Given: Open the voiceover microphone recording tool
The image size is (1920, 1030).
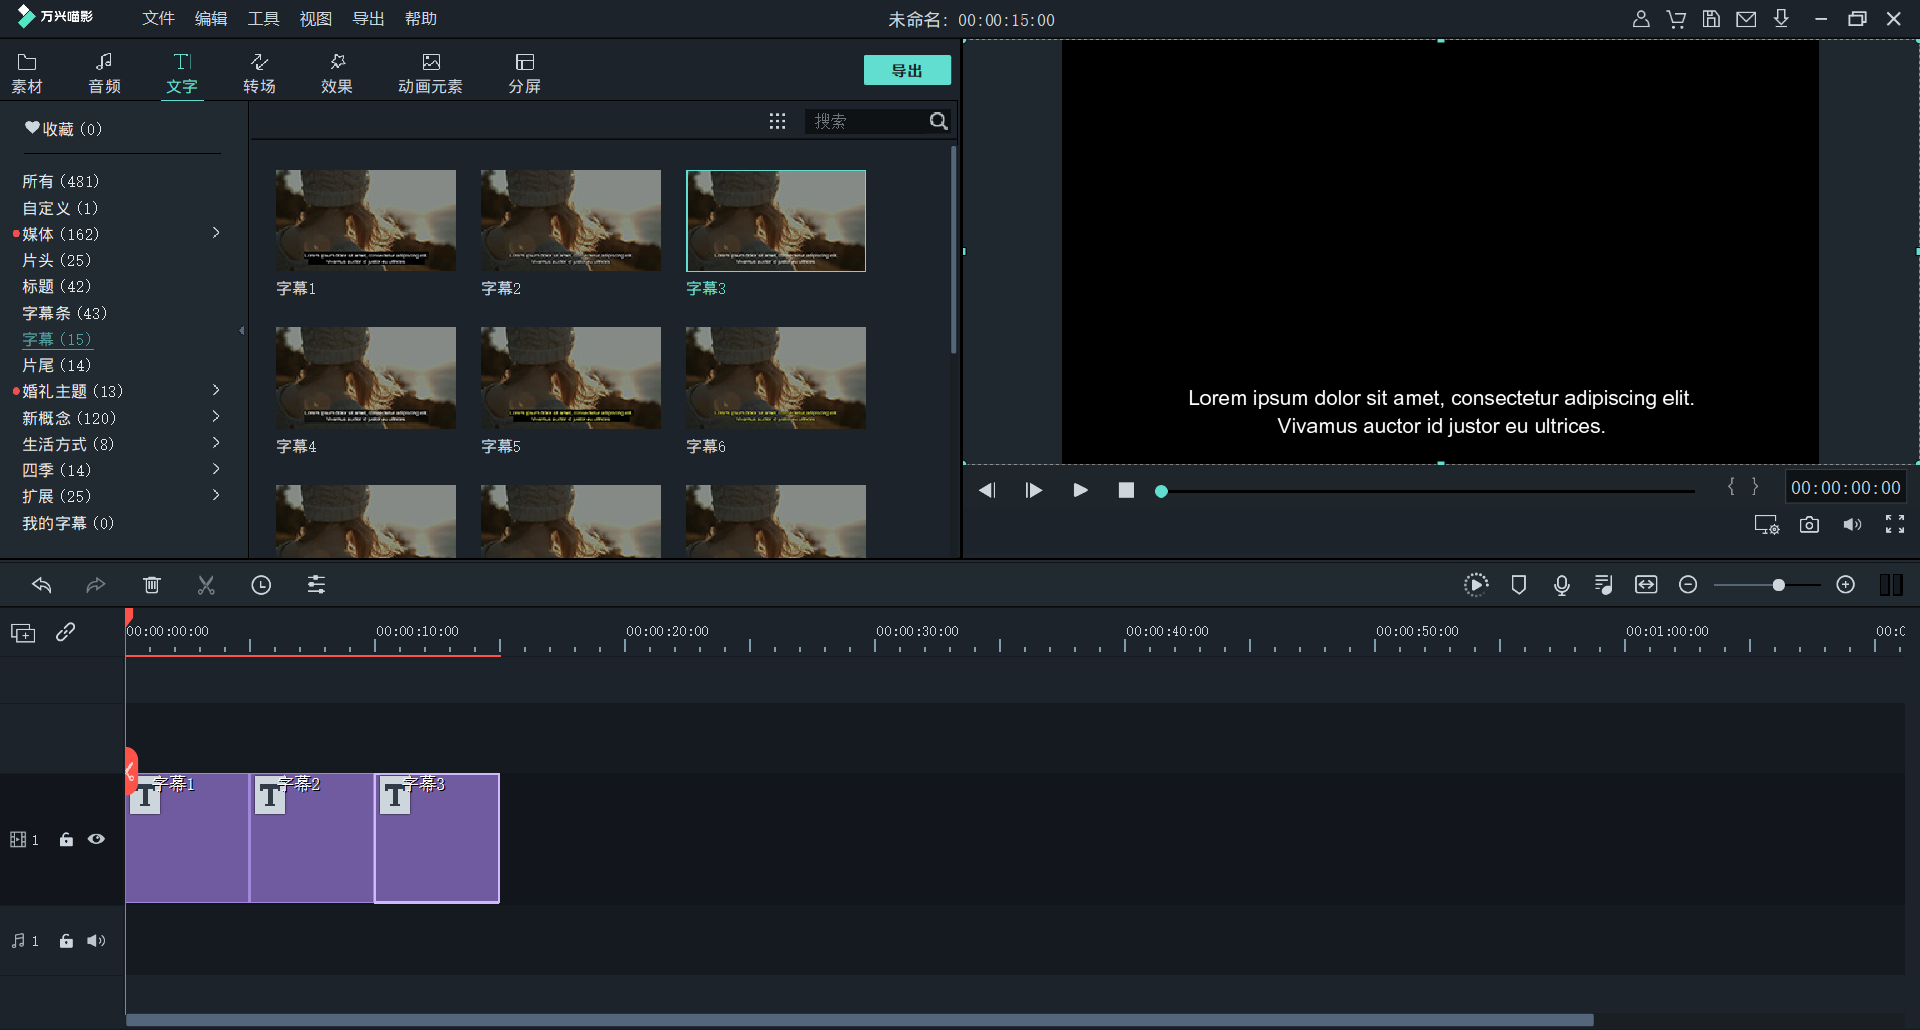Looking at the screenshot, I should pyautogui.click(x=1561, y=585).
